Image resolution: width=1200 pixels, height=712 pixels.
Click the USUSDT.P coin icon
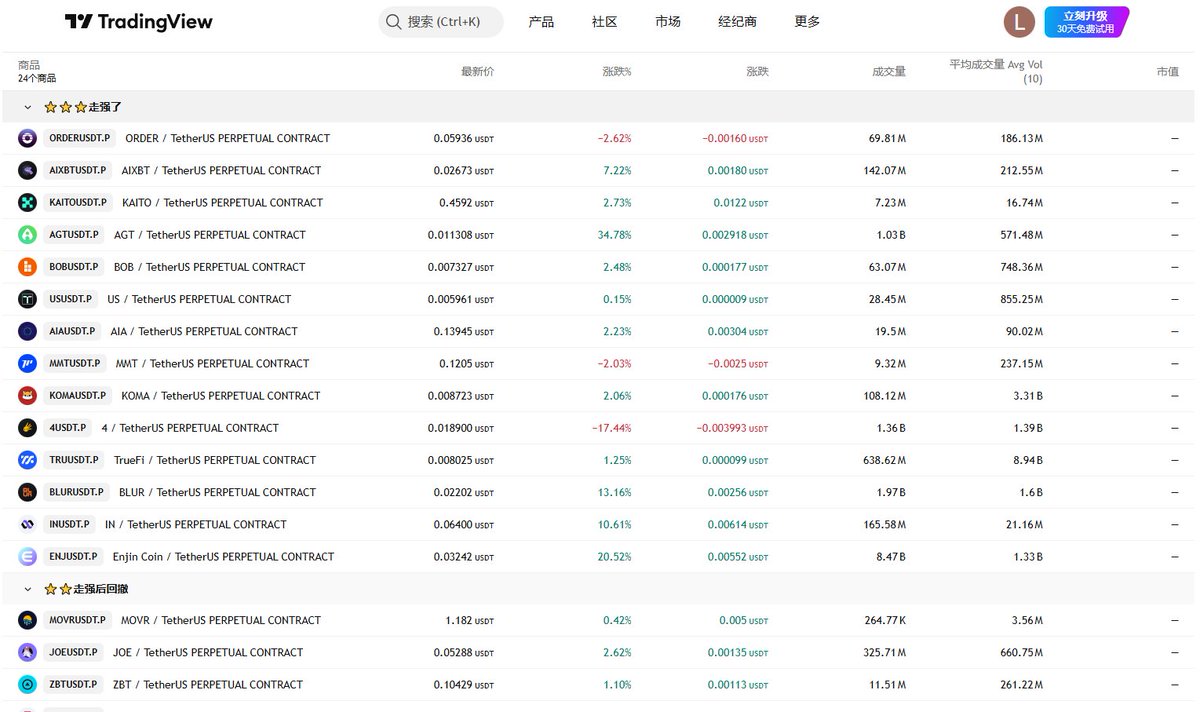tap(28, 299)
